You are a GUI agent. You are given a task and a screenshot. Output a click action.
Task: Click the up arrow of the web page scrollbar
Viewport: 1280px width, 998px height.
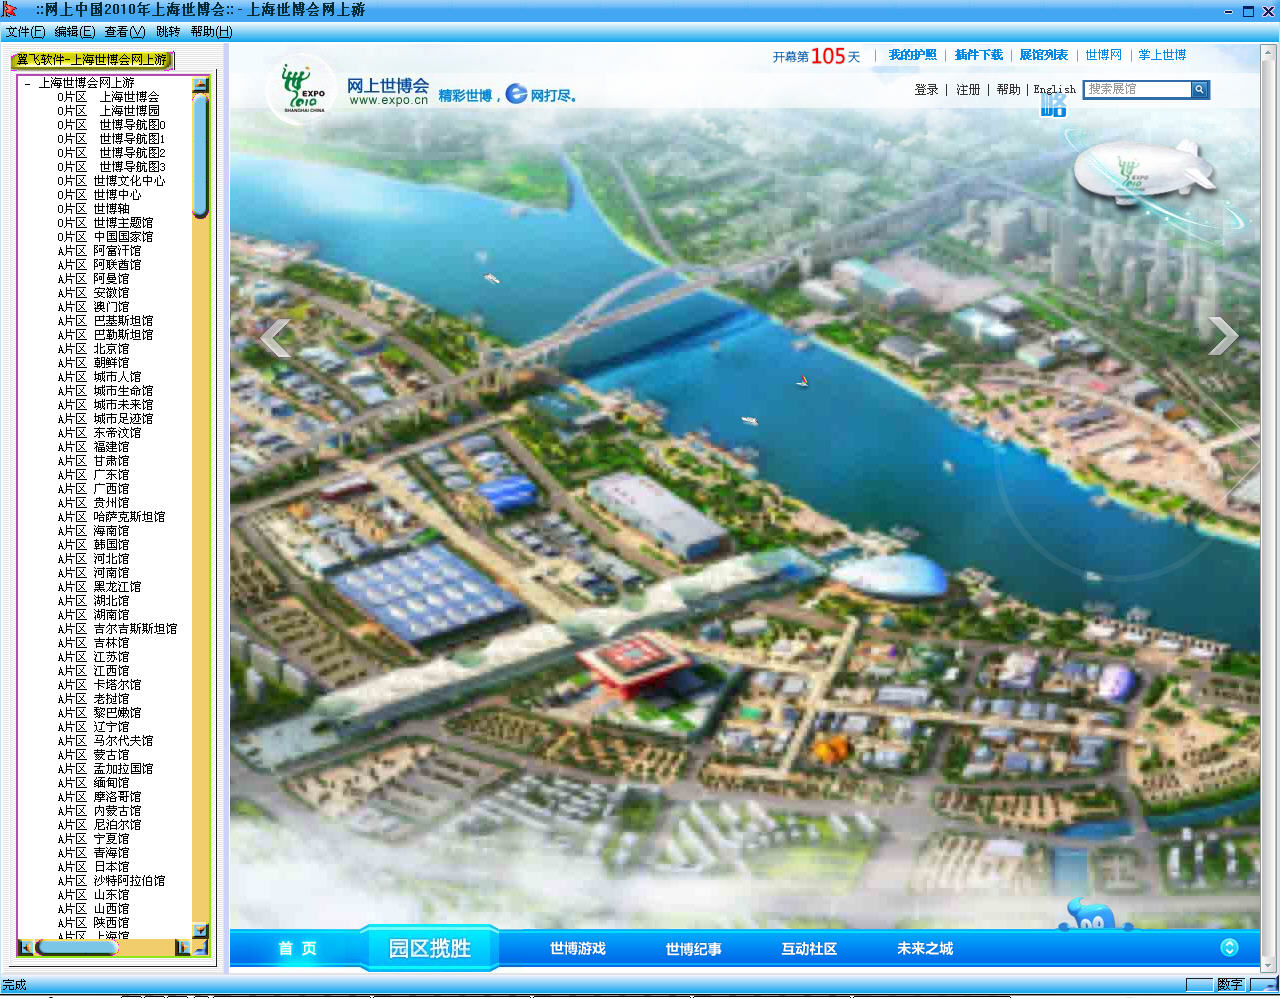[x=1270, y=51]
